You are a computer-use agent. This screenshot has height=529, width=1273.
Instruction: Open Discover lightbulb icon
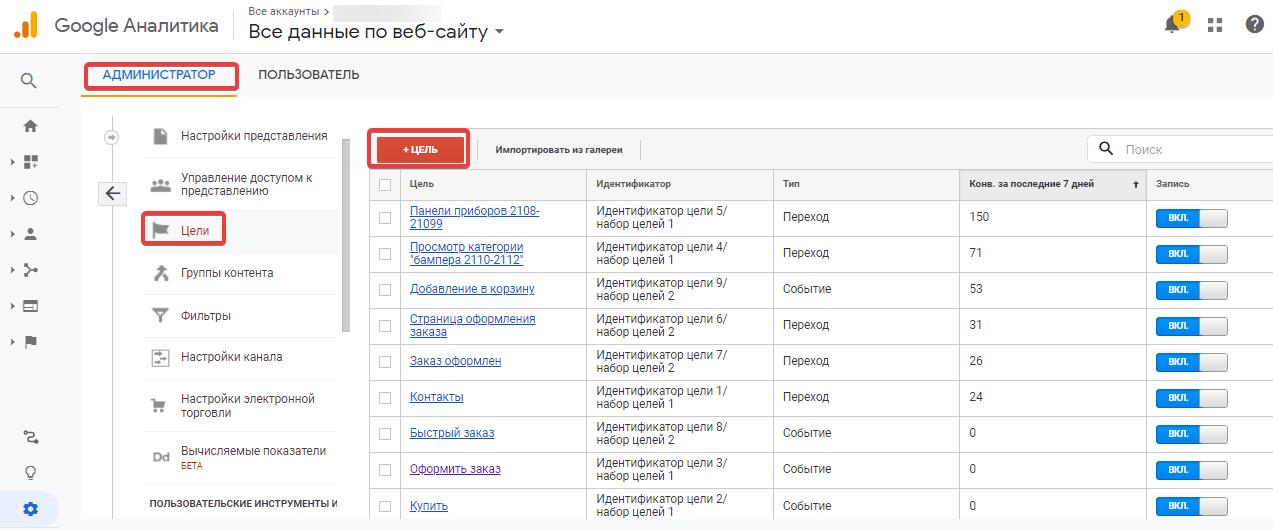click(30, 472)
